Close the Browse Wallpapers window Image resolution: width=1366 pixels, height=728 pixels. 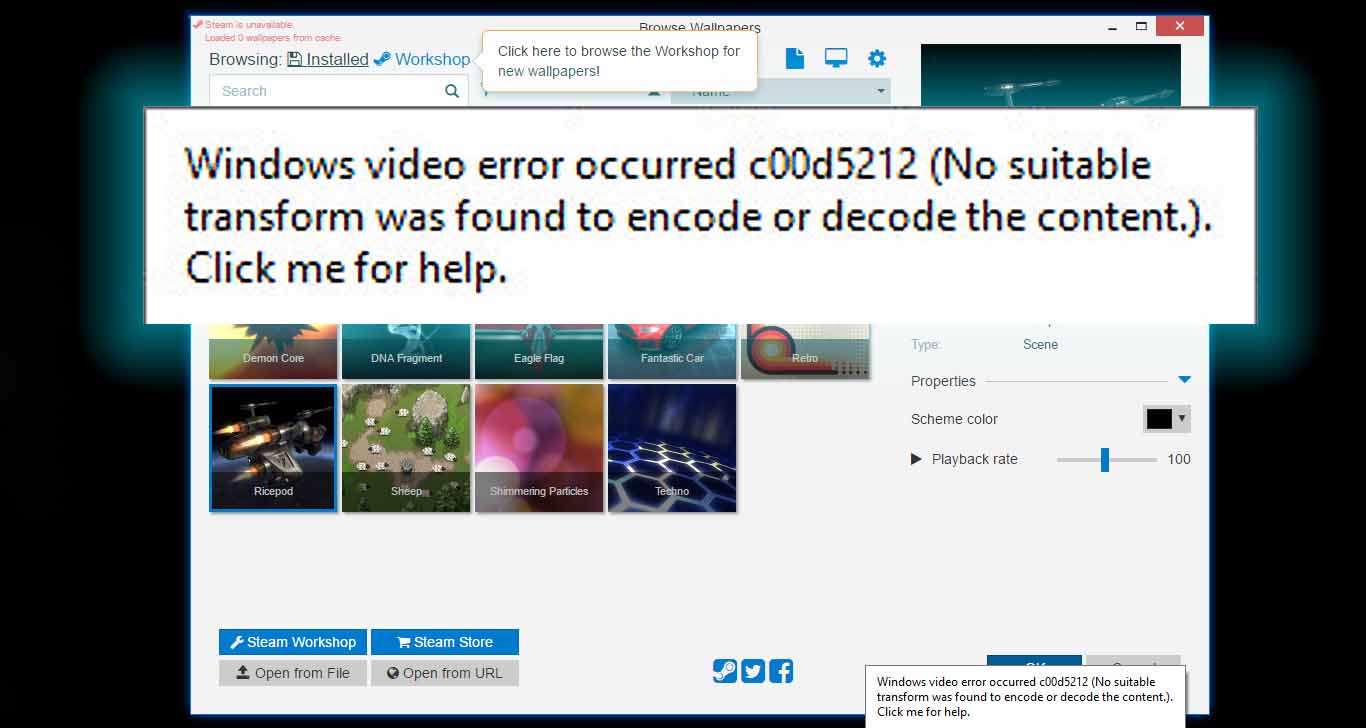click(1181, 25)
